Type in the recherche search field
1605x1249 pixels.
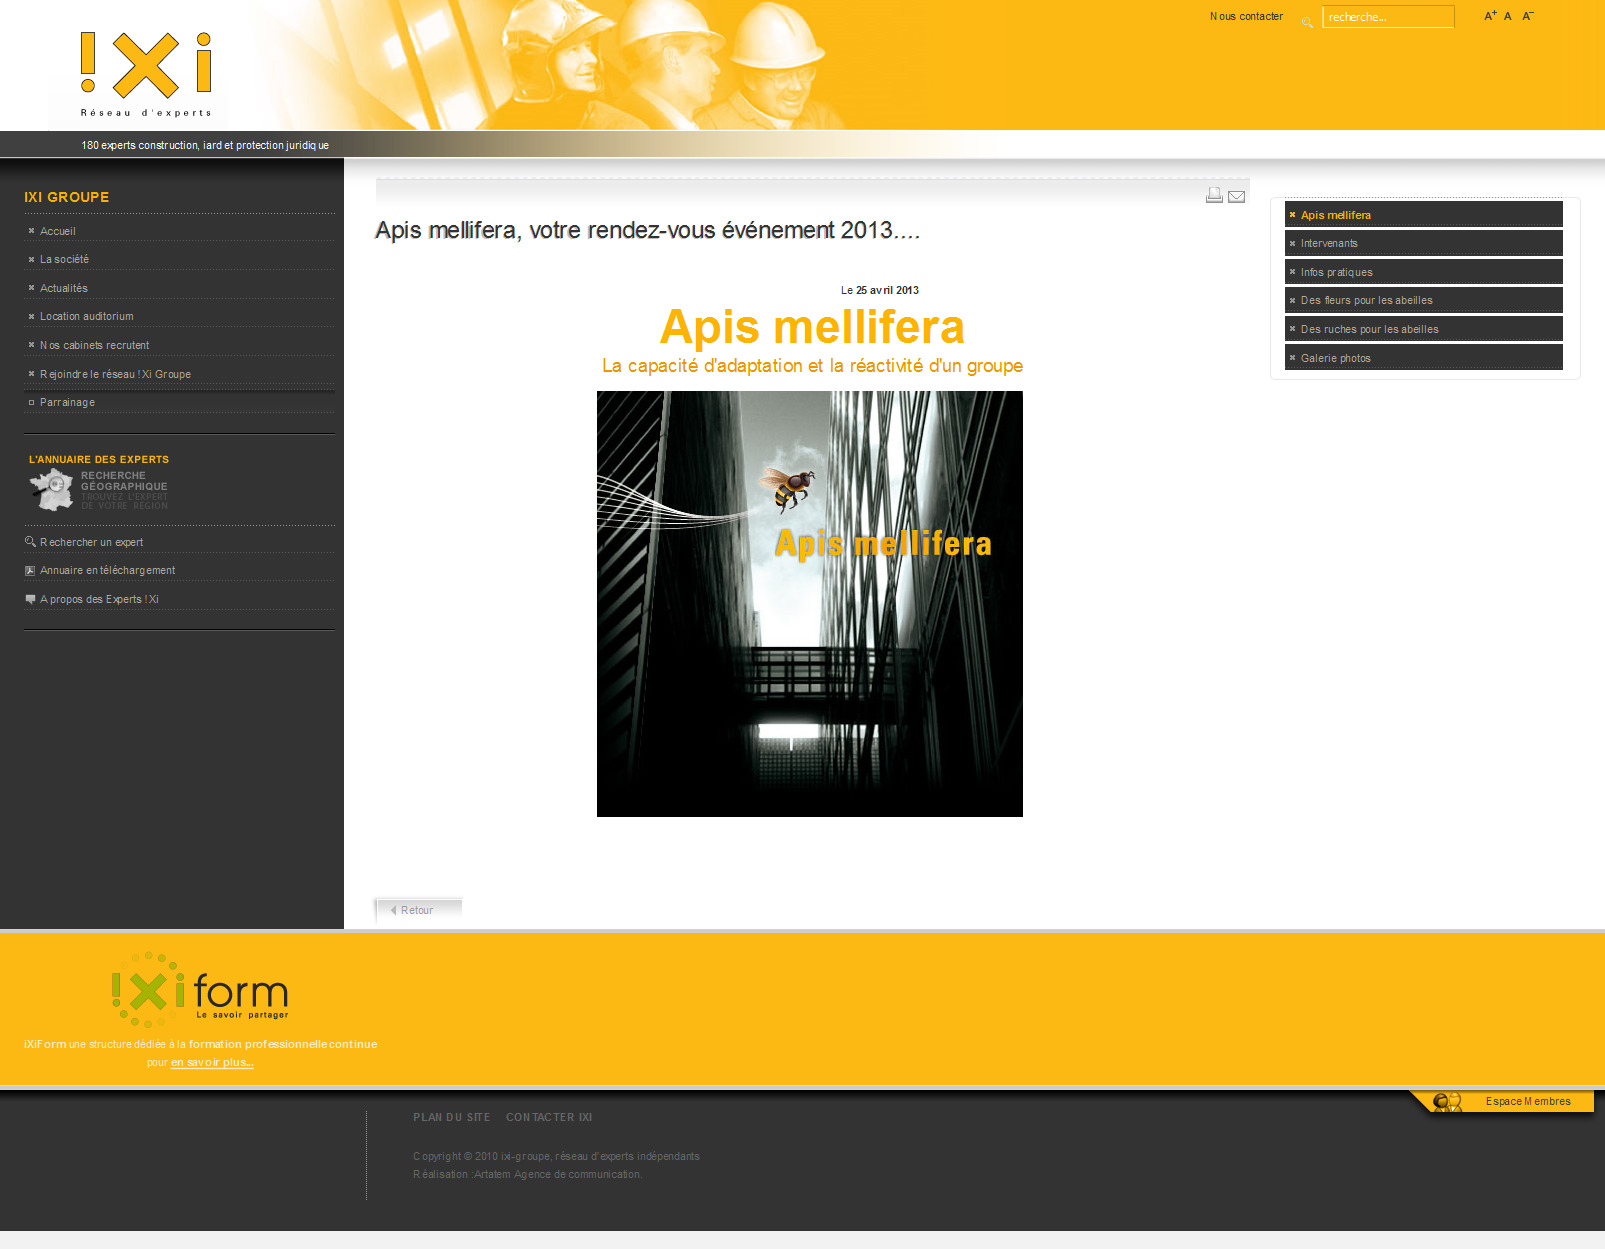coord(1387,17)
